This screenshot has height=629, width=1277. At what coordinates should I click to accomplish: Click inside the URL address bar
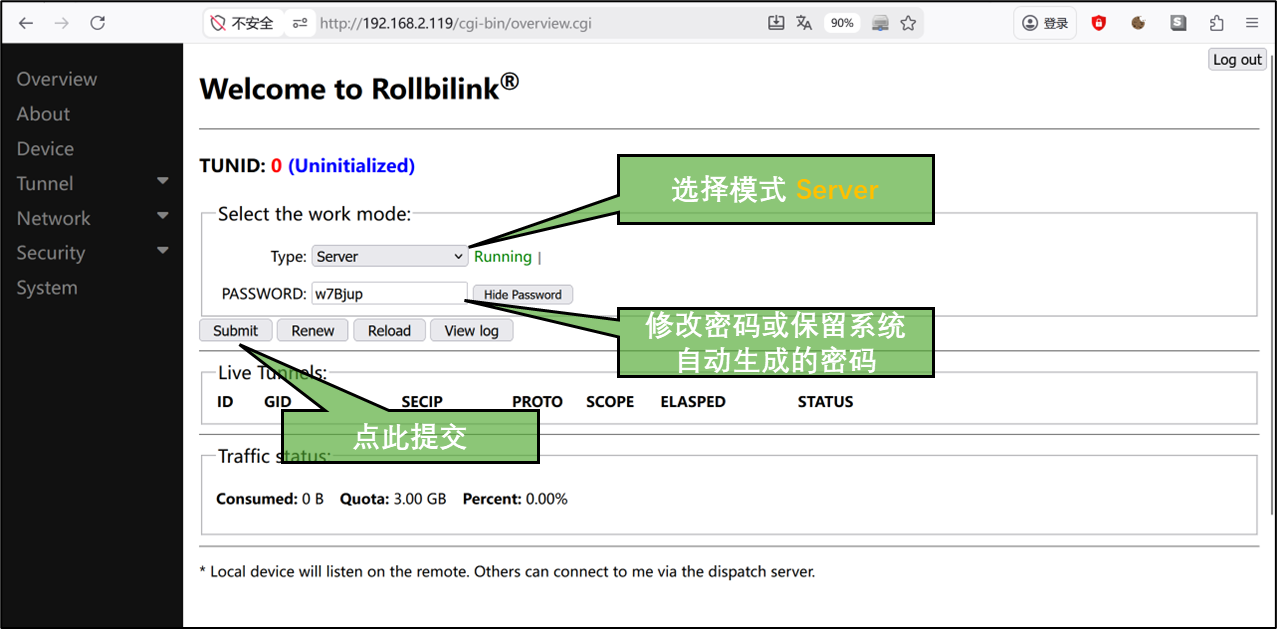coord(540,23)
